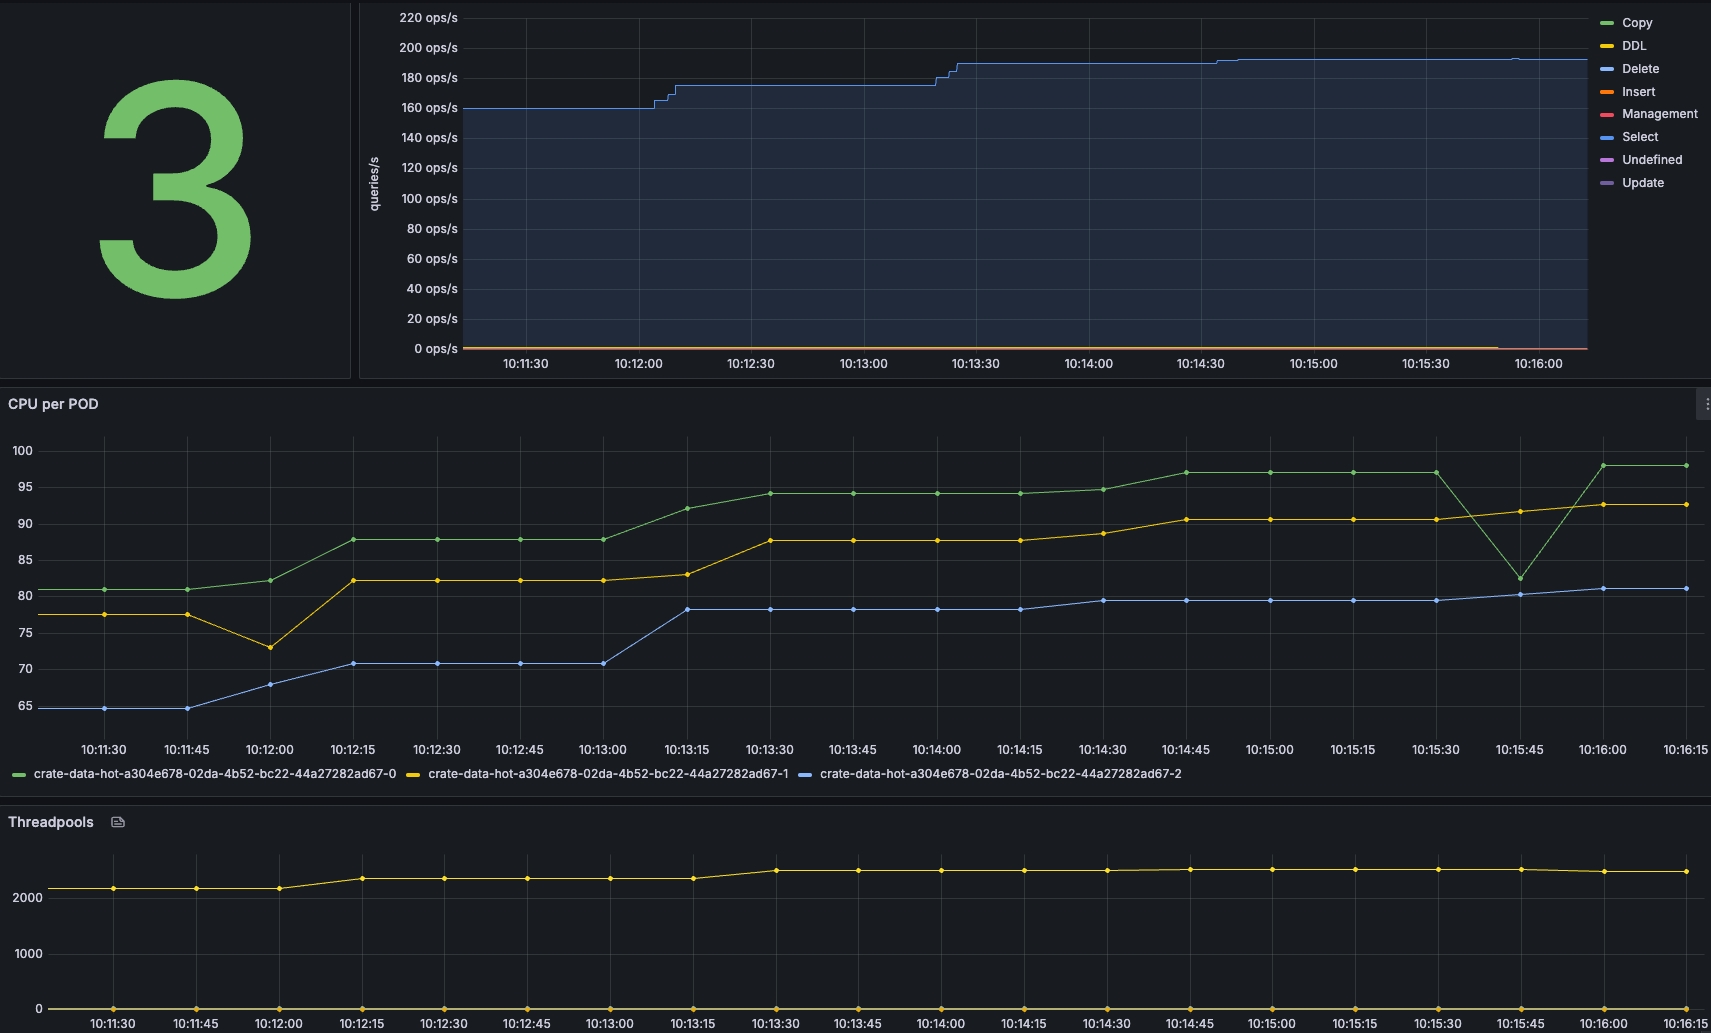Click the orange Insert legend color marker
This screenshot has height=1033, width=1711.
[x=1606, y=92]
